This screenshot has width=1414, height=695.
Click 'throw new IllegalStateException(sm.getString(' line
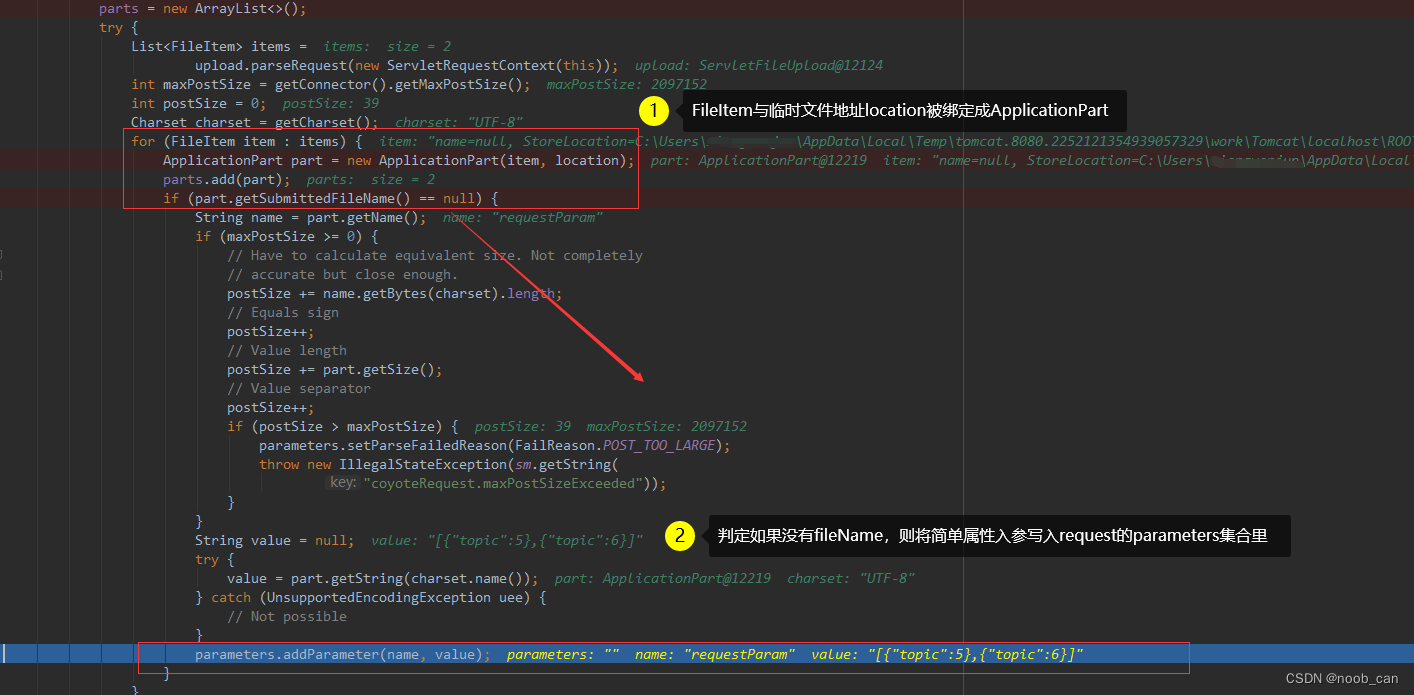click(439, 464)
